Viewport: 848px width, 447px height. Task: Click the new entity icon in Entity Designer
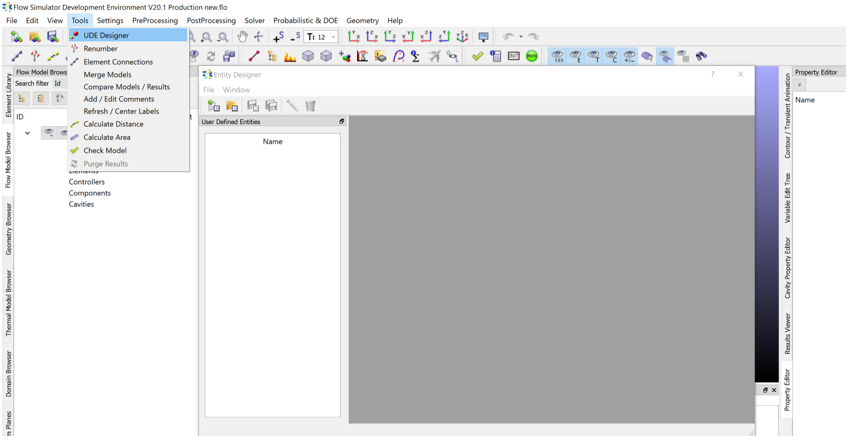pyautogui.click(x=214, y=106)
